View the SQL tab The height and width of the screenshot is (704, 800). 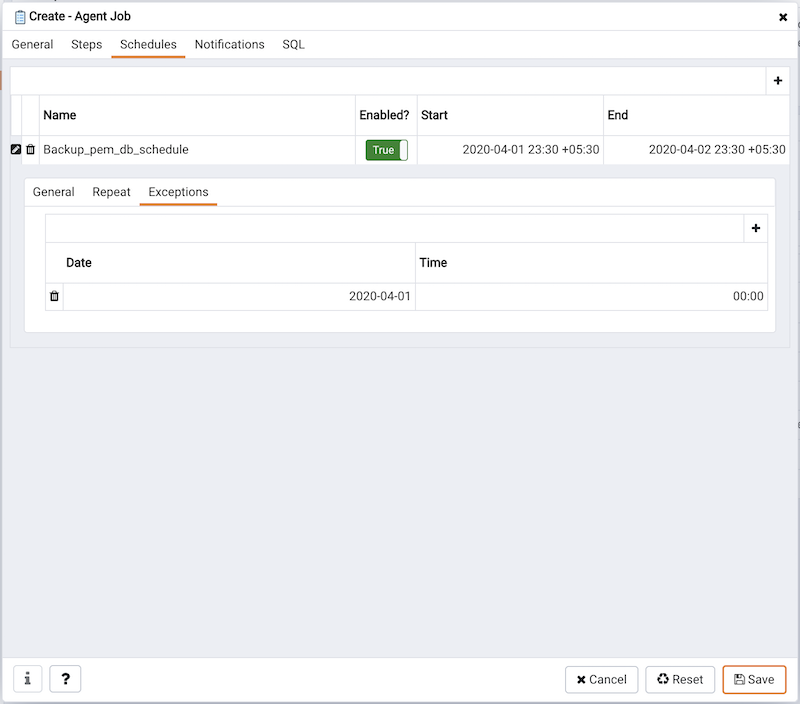click(x=293, y=44)
